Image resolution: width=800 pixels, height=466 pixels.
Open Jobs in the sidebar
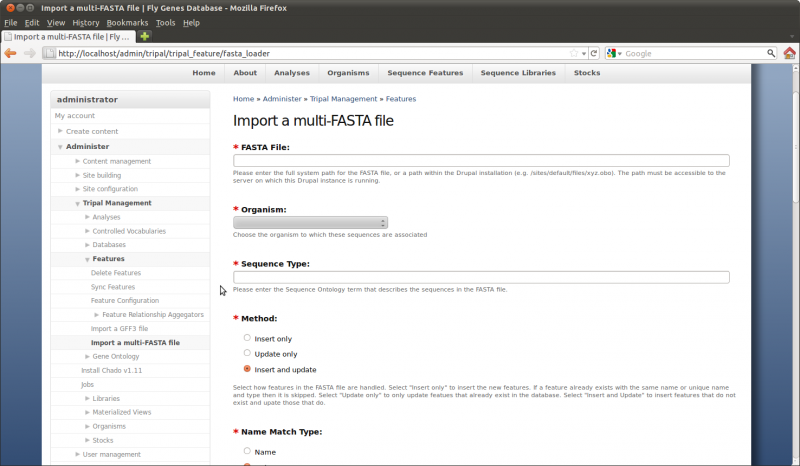click(x=87, y=384)
